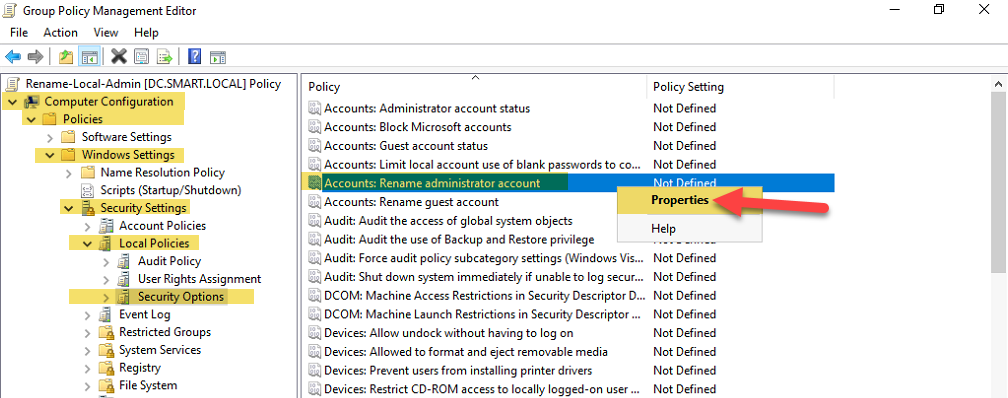1008x398 pixels.
Task: Open the View menu
Action: coord(106,32)
